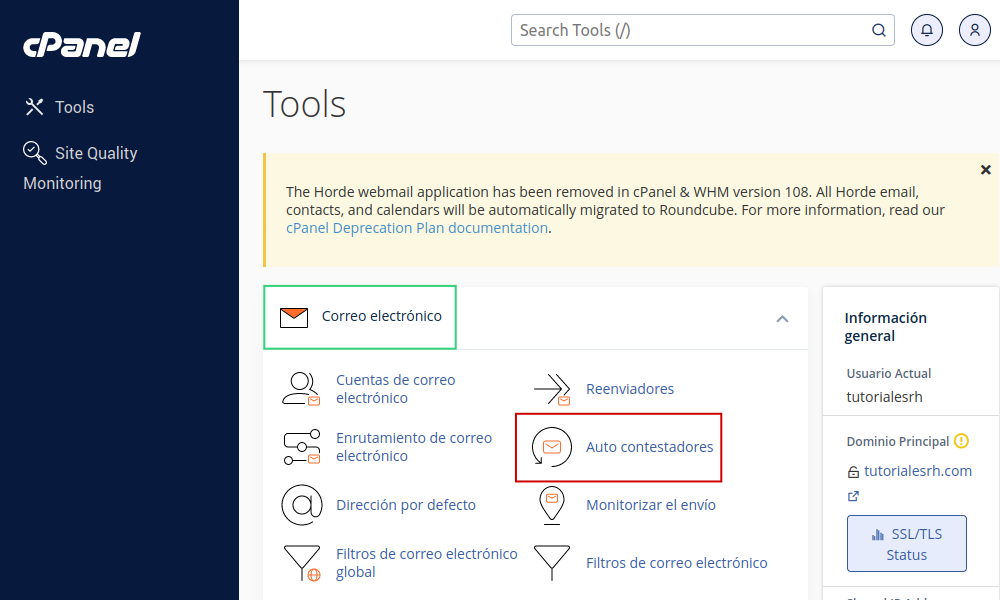The height and width of the screenshot is (600, 1000).
Task: Click the Dirección por defecto at-sign icon
Action: tap(300, 505)
